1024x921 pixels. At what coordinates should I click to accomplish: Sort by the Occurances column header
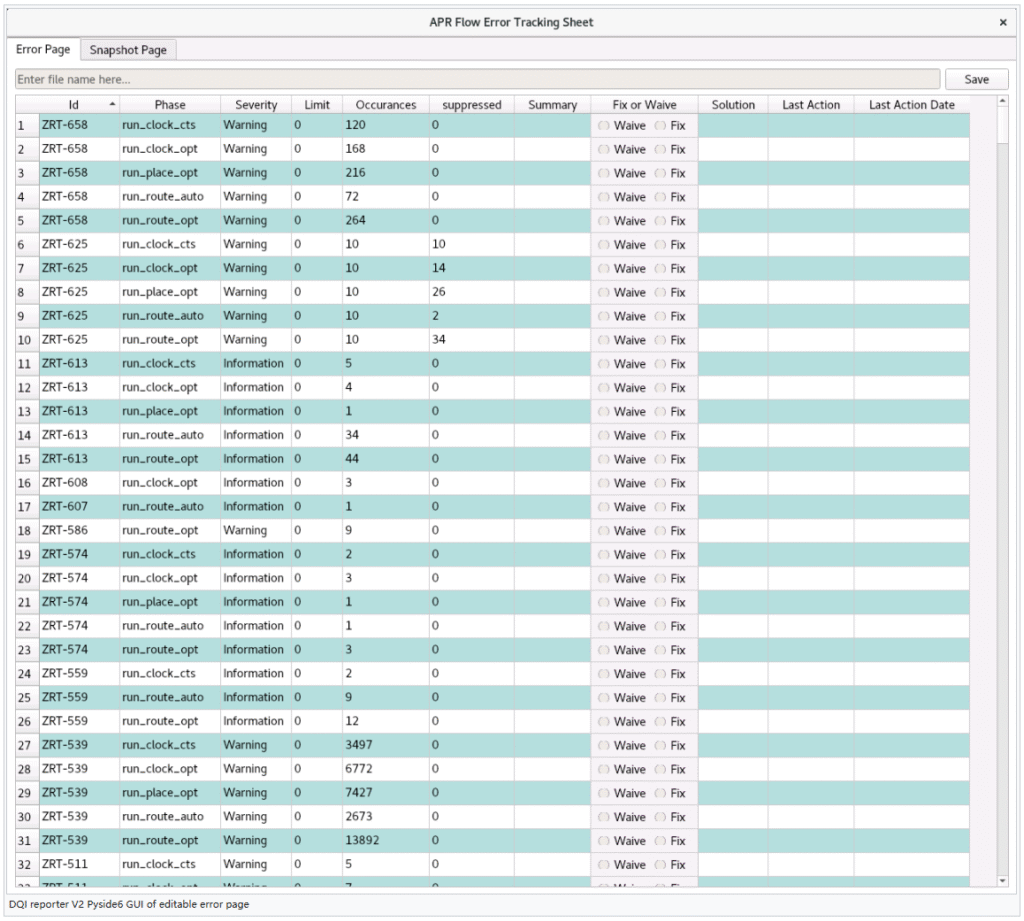click(385, 105)
